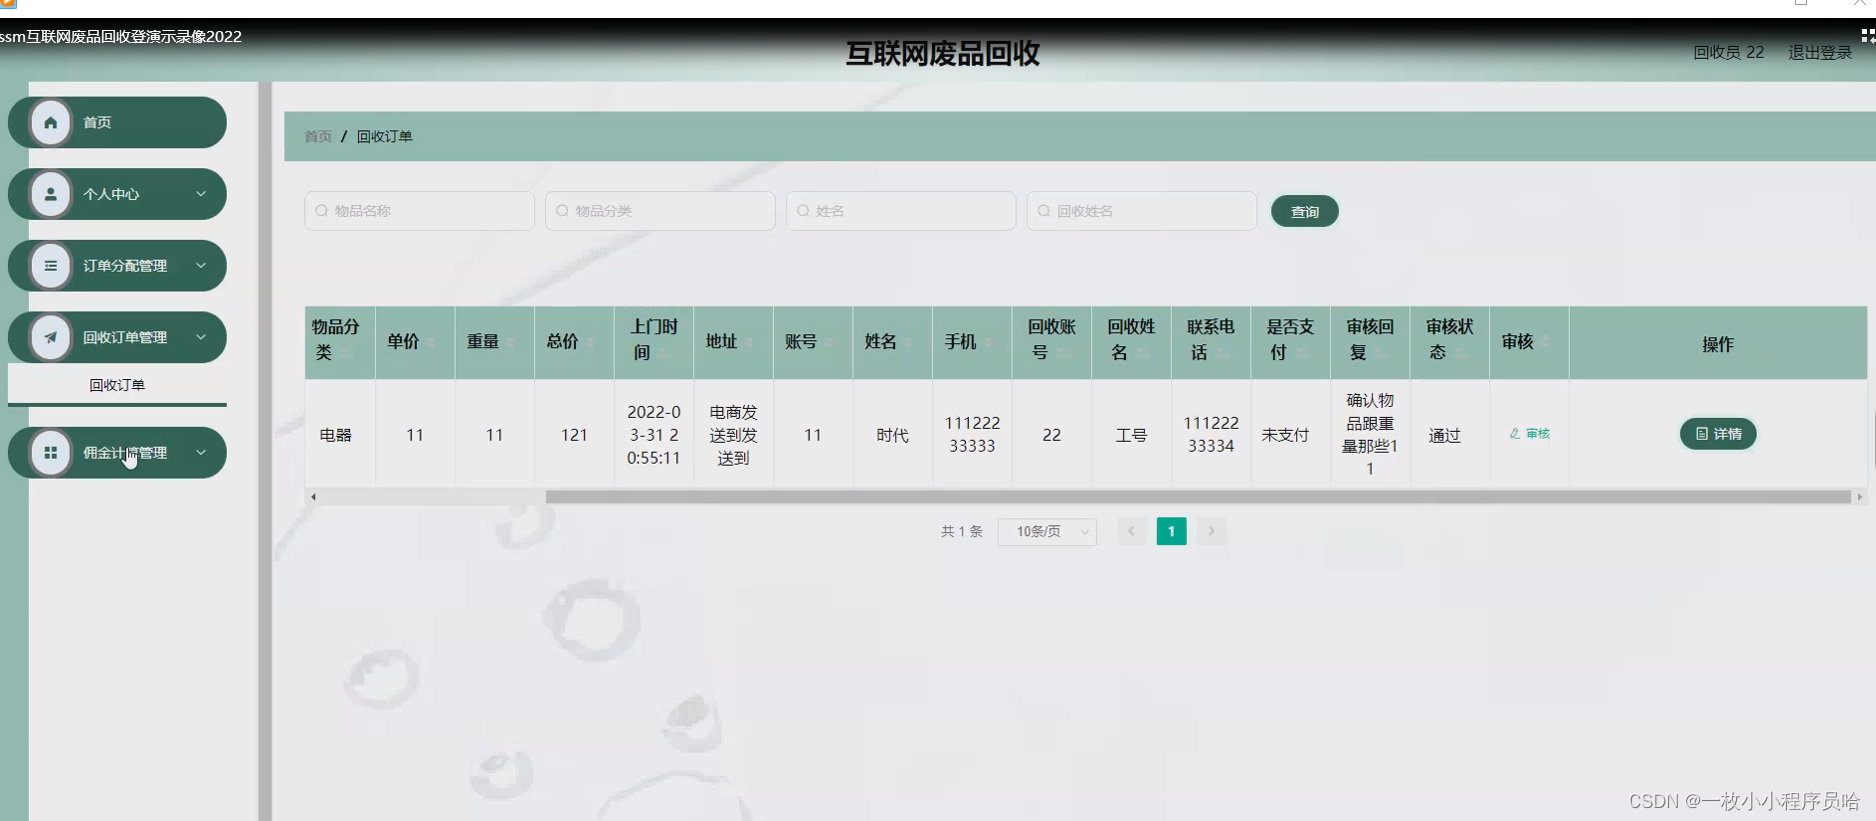Click the 时代 name cell
The height and width of the screenshot is (821, 1876).
point(892,436)
